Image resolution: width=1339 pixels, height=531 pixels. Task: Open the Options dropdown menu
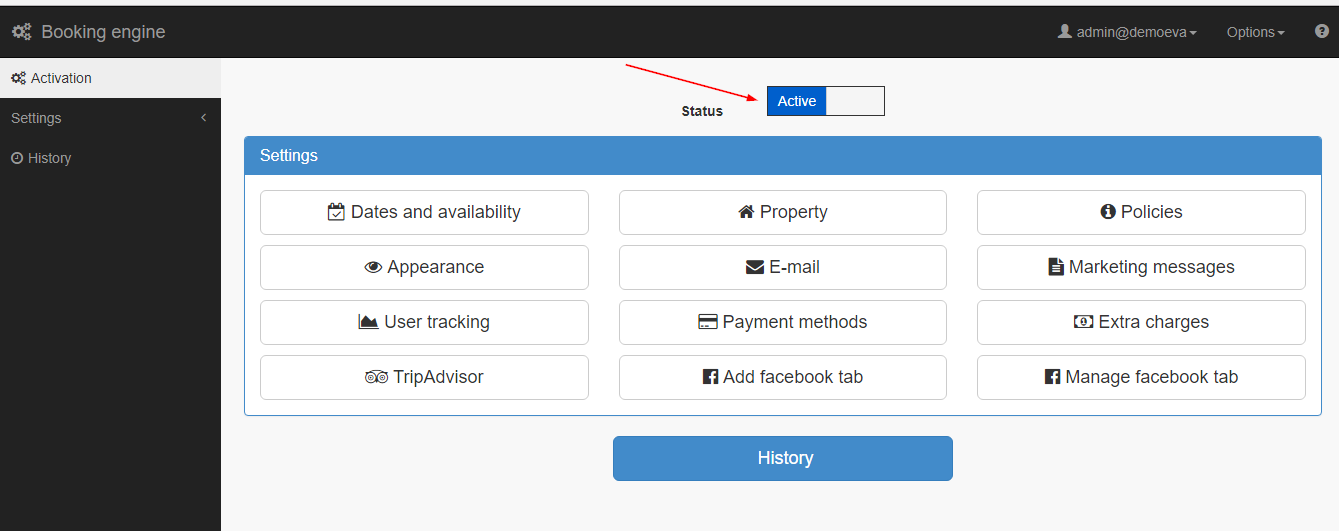1255,32
